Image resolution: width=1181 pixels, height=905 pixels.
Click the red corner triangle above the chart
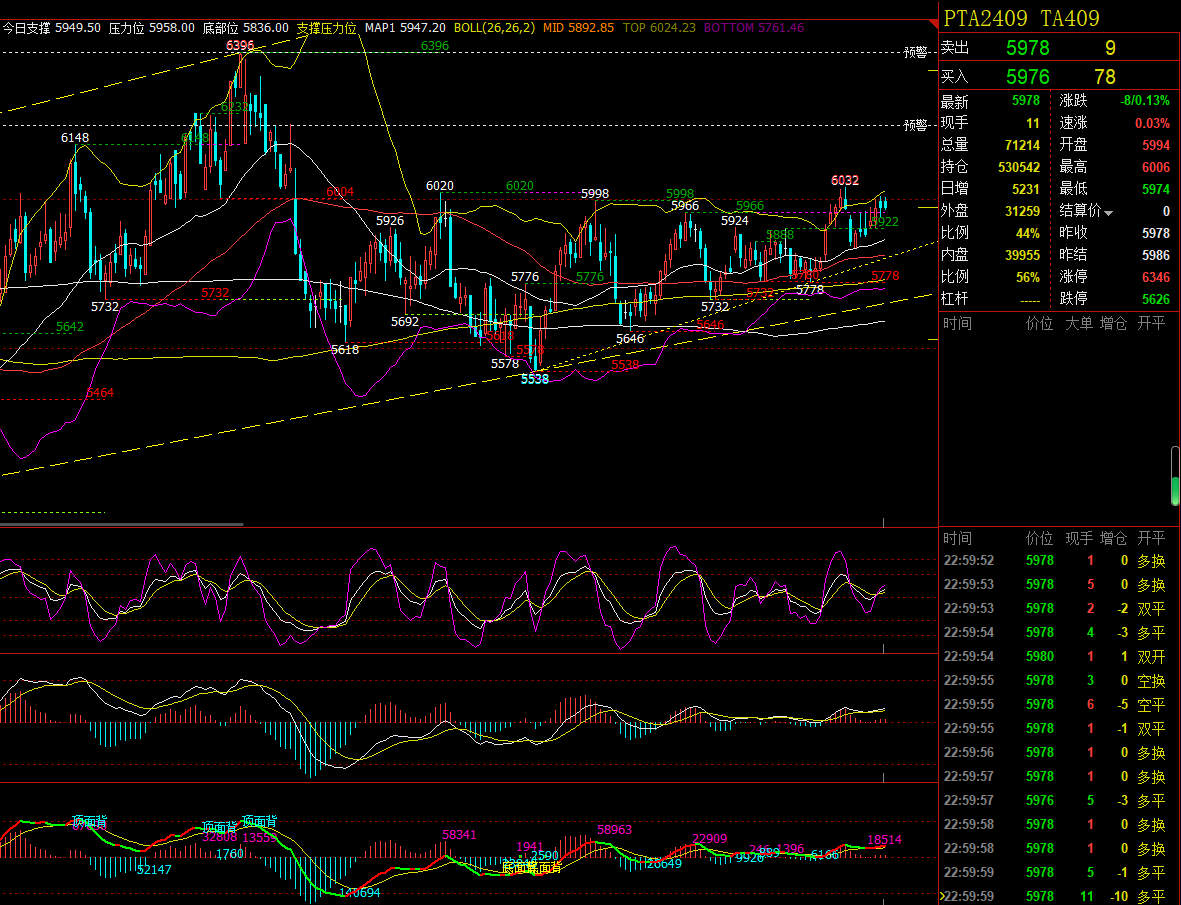click(x=934, y=25)
